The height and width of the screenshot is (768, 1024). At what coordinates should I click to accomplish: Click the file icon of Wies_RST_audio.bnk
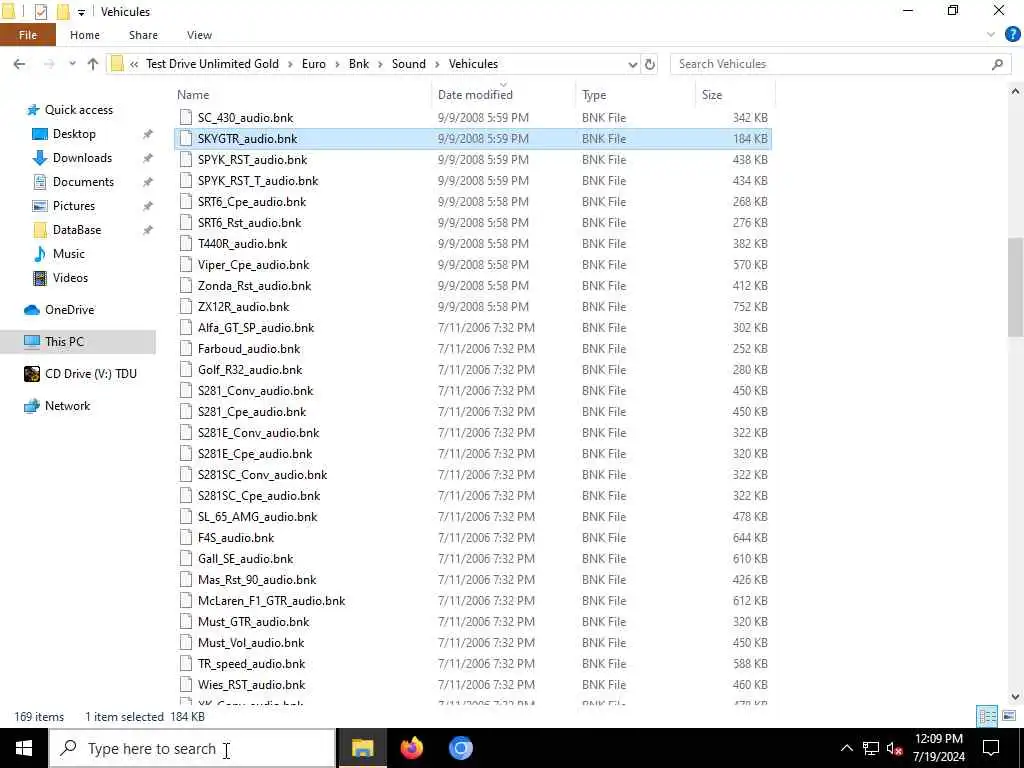[186, 684]
